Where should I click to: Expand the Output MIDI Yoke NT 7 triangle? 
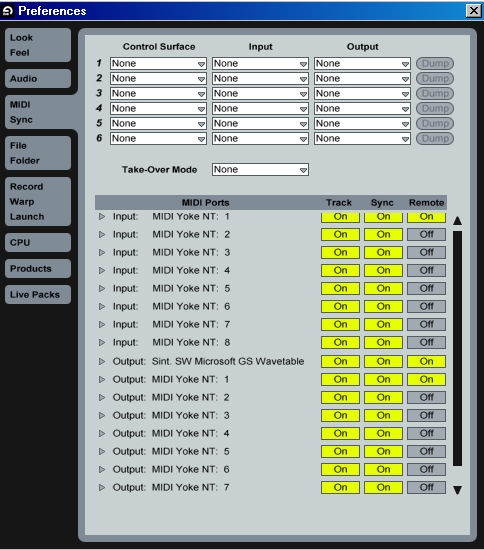click(x=102, y=487)
